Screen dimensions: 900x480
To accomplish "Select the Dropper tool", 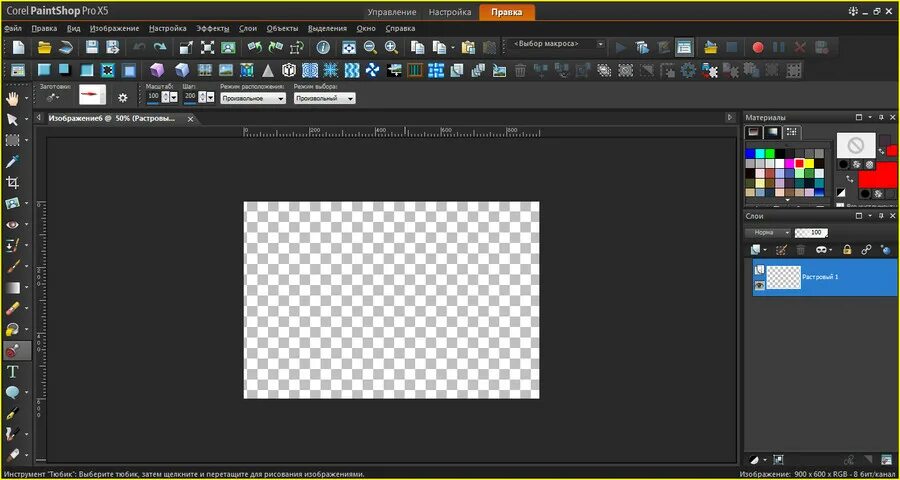I will click(x=12, y=161).
